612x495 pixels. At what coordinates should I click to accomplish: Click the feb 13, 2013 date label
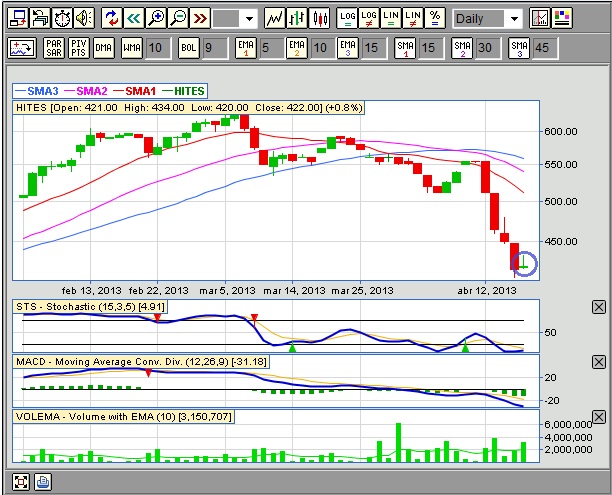tap(91, 290)
